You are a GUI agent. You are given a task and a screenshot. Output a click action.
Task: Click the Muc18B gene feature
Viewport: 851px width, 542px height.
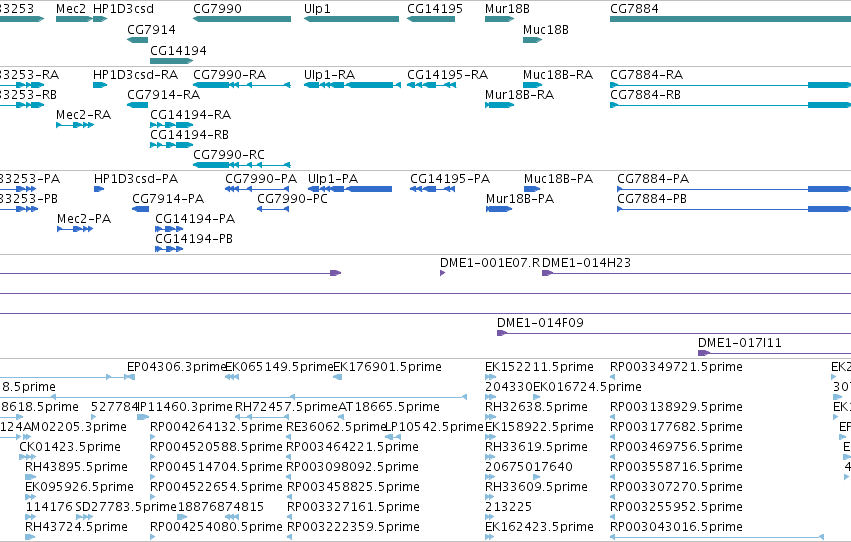(x=532, y=40)
